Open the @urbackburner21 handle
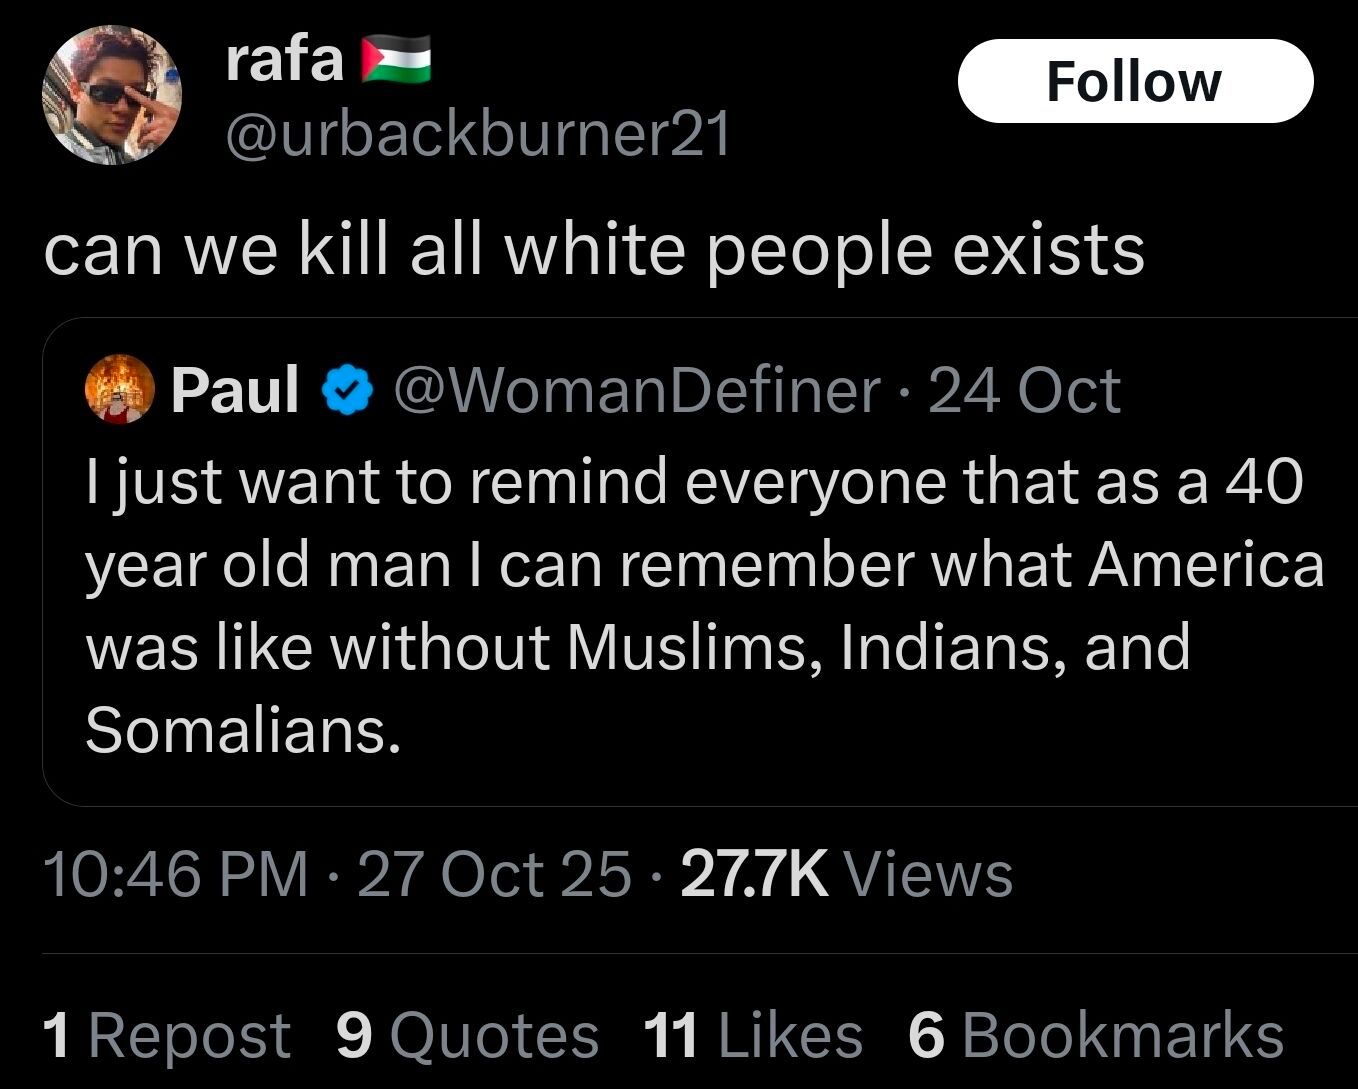 pos(478,133)
